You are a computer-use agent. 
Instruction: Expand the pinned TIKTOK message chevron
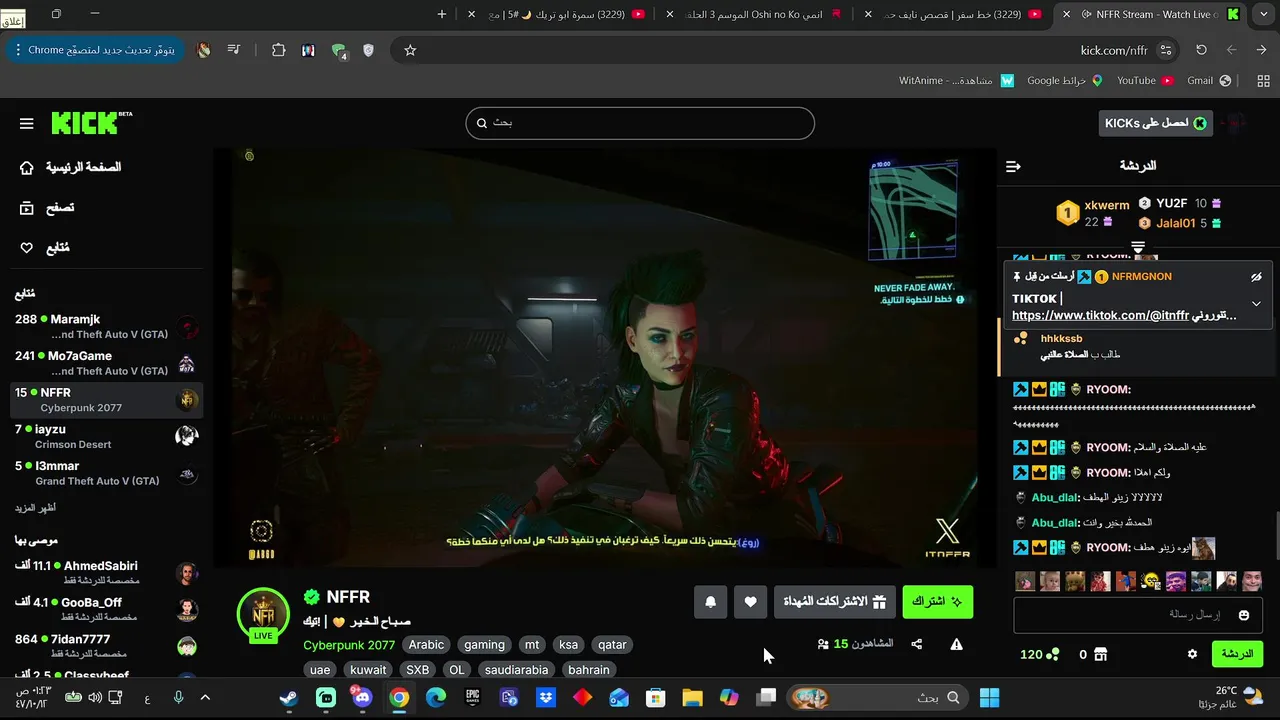coord(1256,304)
